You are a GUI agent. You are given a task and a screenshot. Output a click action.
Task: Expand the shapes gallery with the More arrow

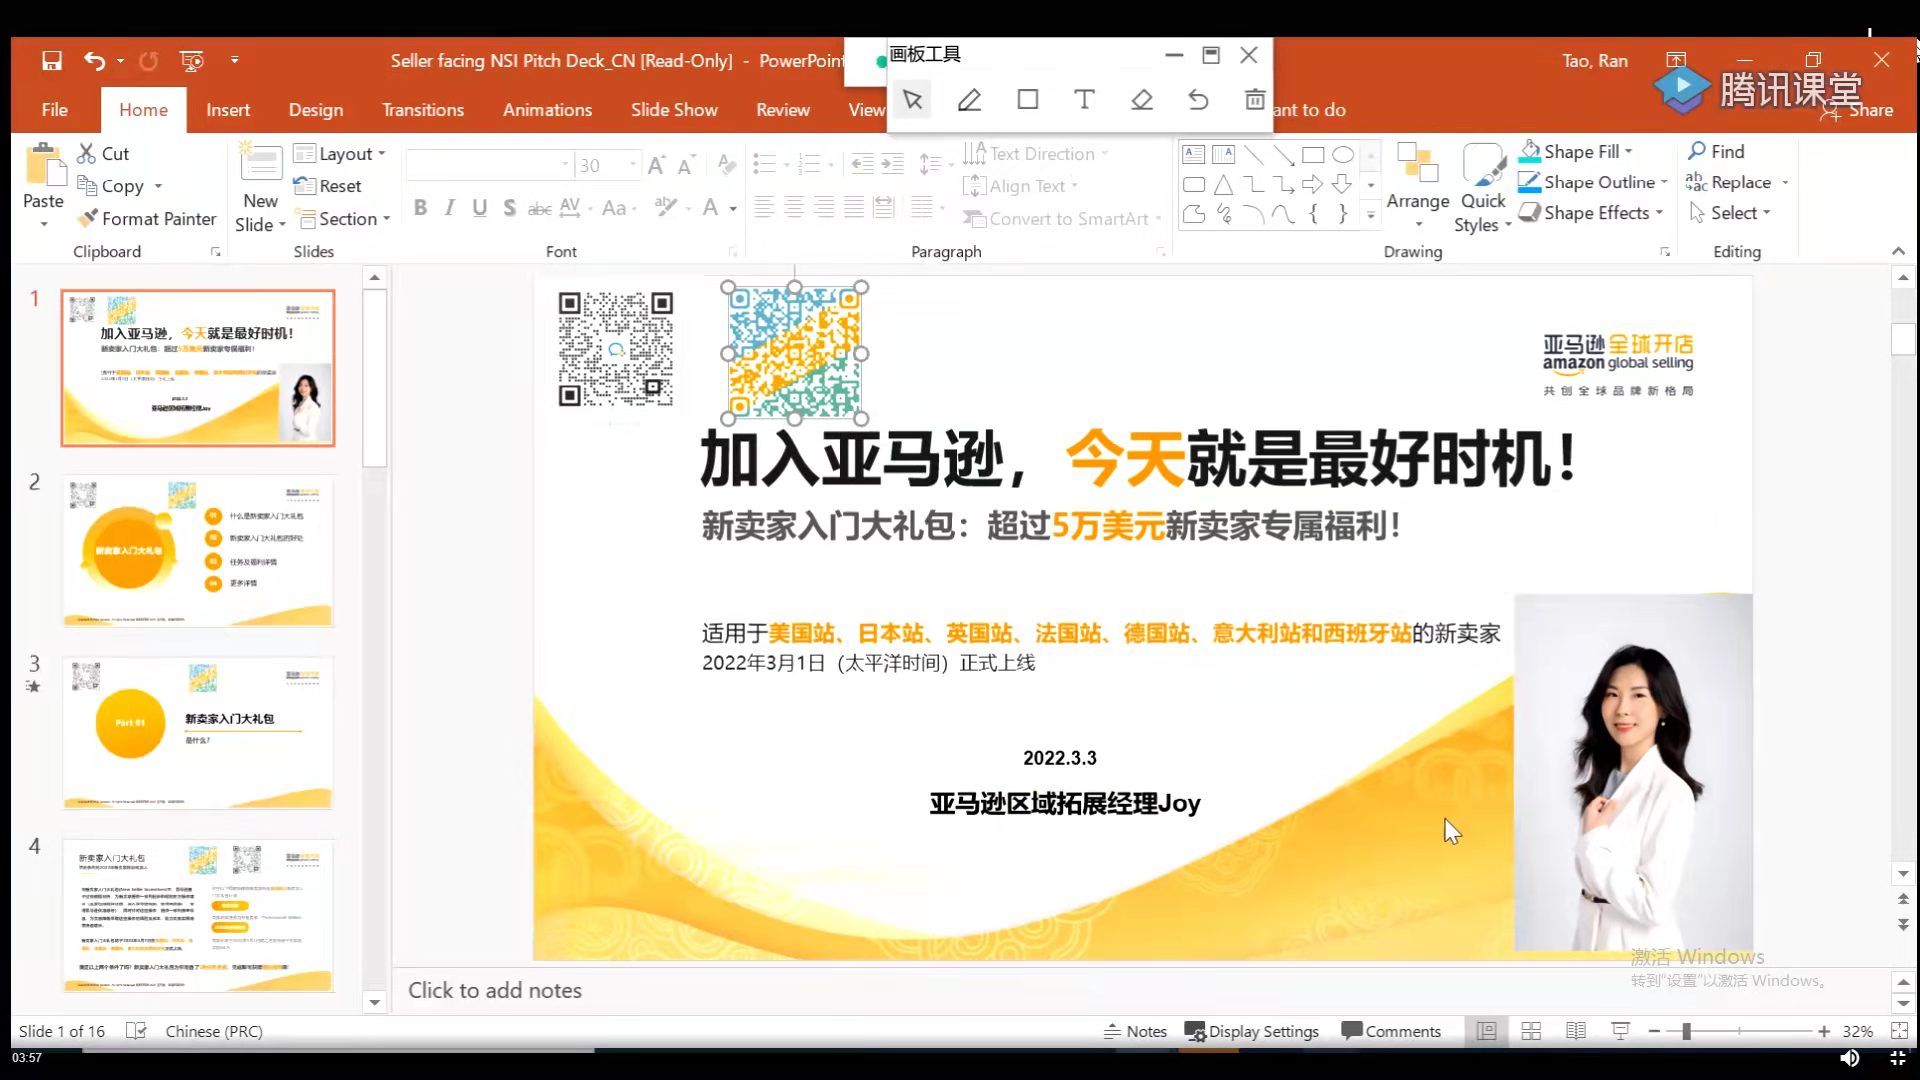click(1370, 215)
